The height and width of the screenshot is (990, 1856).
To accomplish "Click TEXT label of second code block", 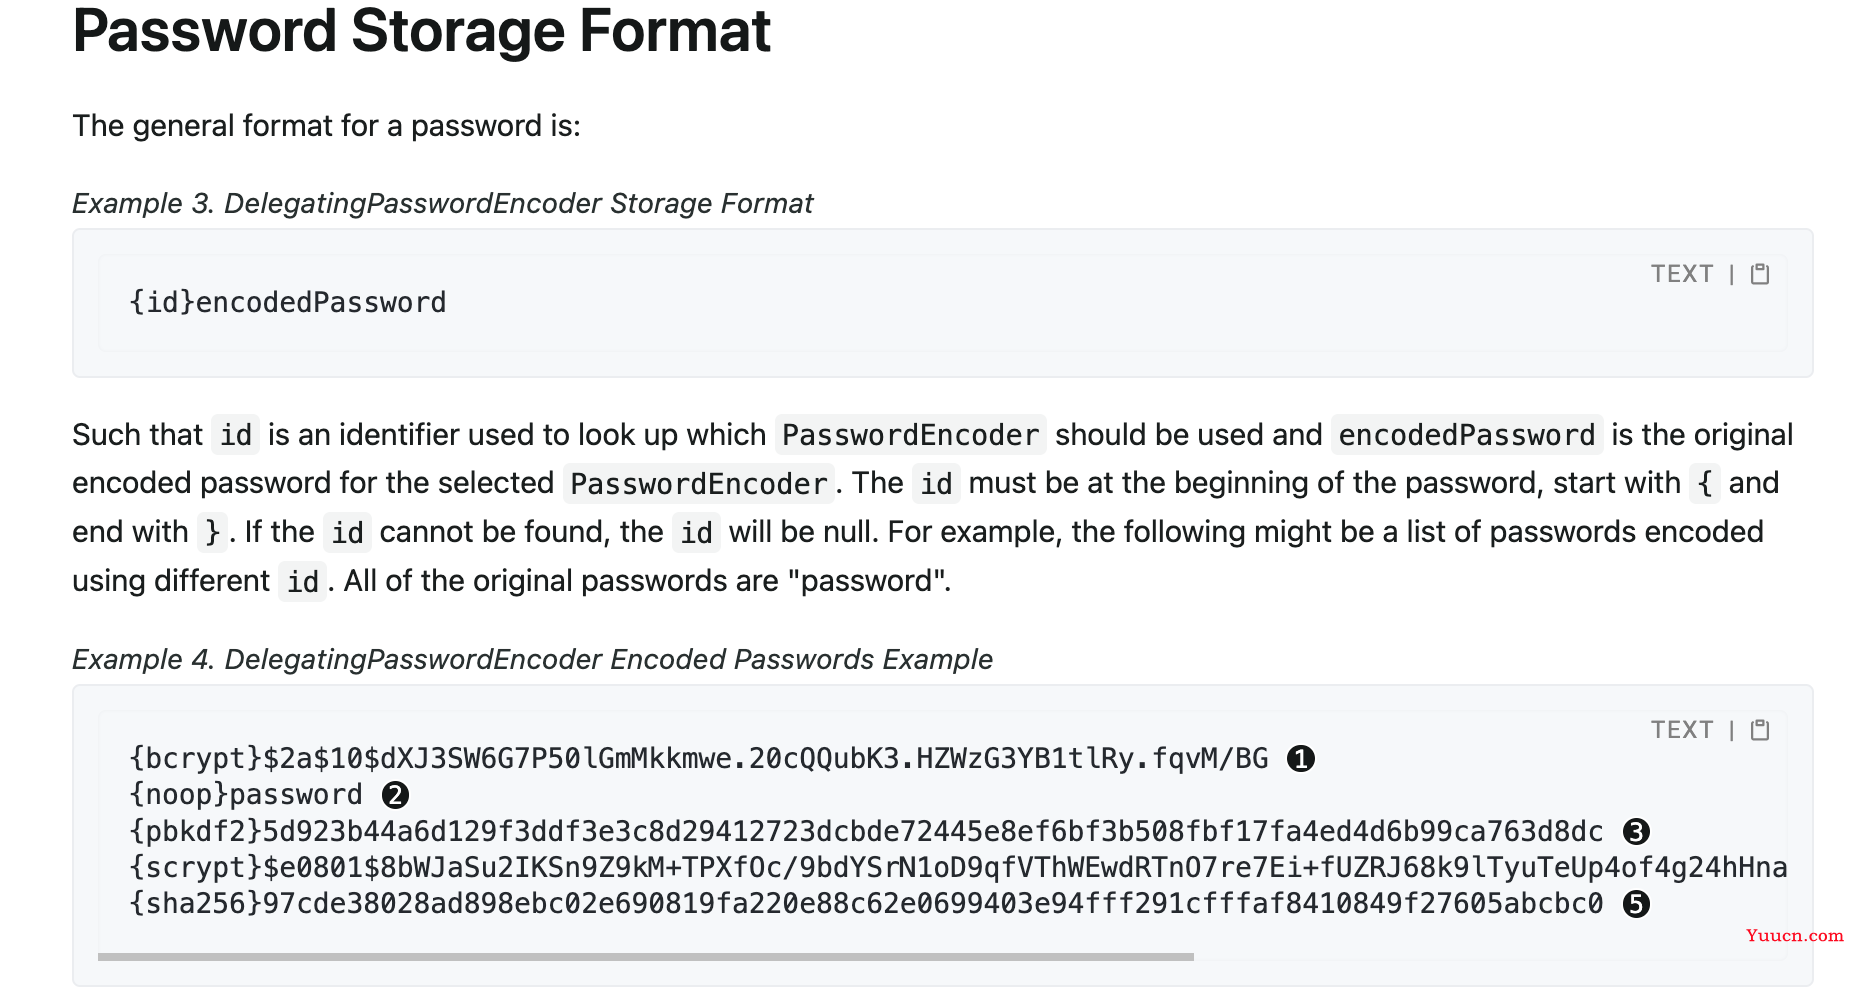I will 1682,730.
